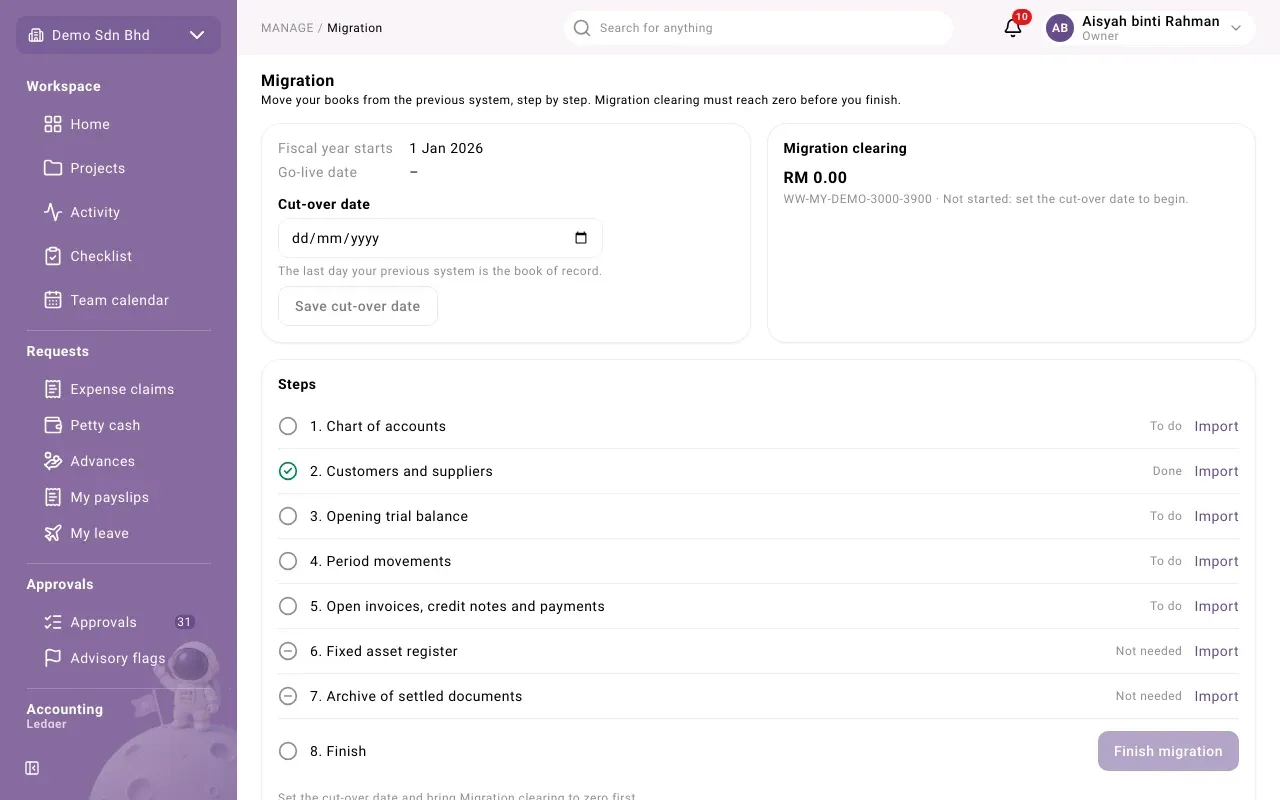Click the Expense claims receipt icon
Viewport: 1280px width, 800px height.
(x=53, y=389)
